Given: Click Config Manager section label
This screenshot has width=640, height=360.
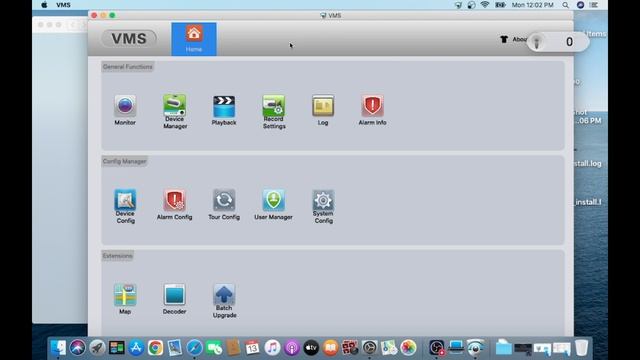Looking at the screenshot, I should (124, 161).
